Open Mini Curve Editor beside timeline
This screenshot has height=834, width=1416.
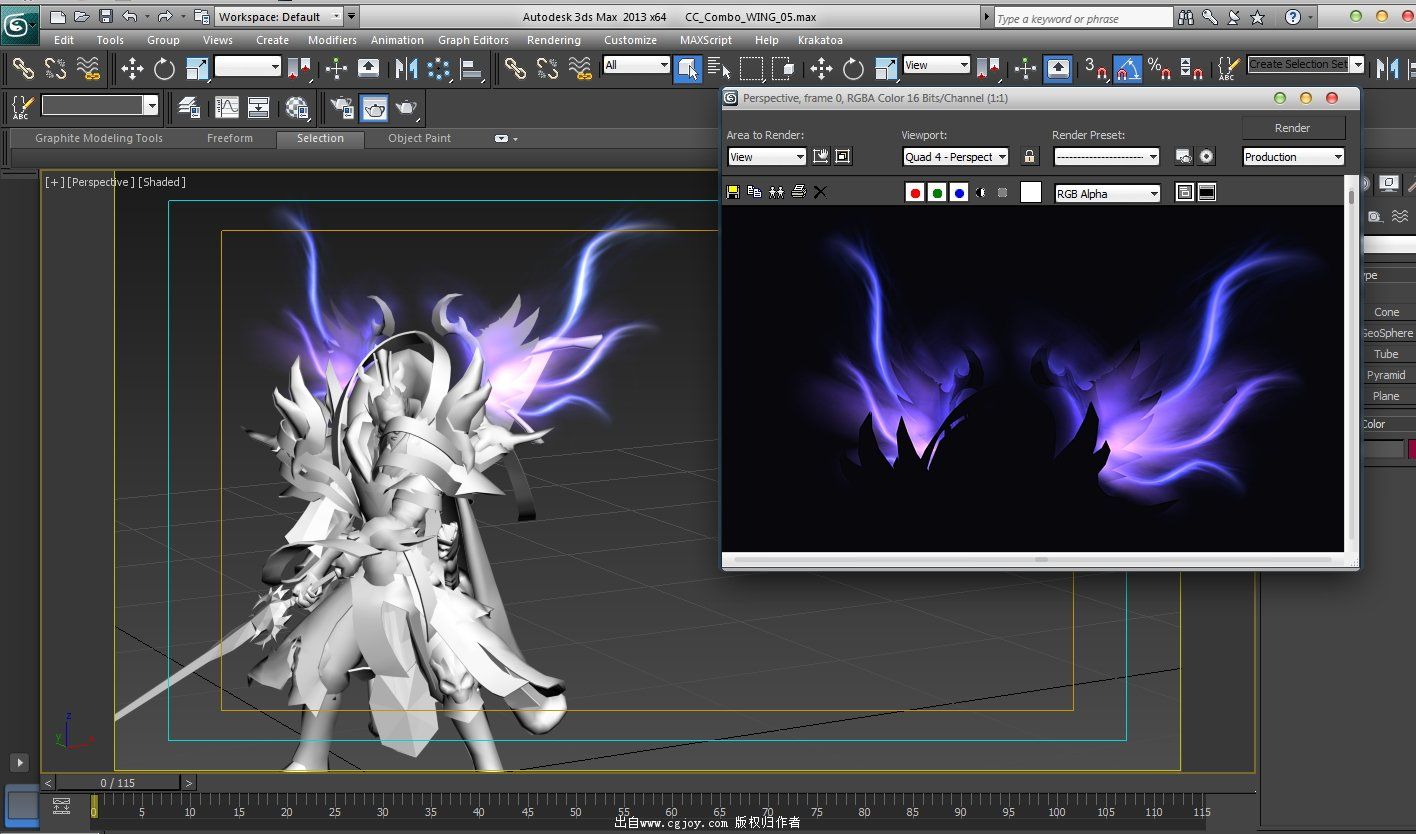61,806
